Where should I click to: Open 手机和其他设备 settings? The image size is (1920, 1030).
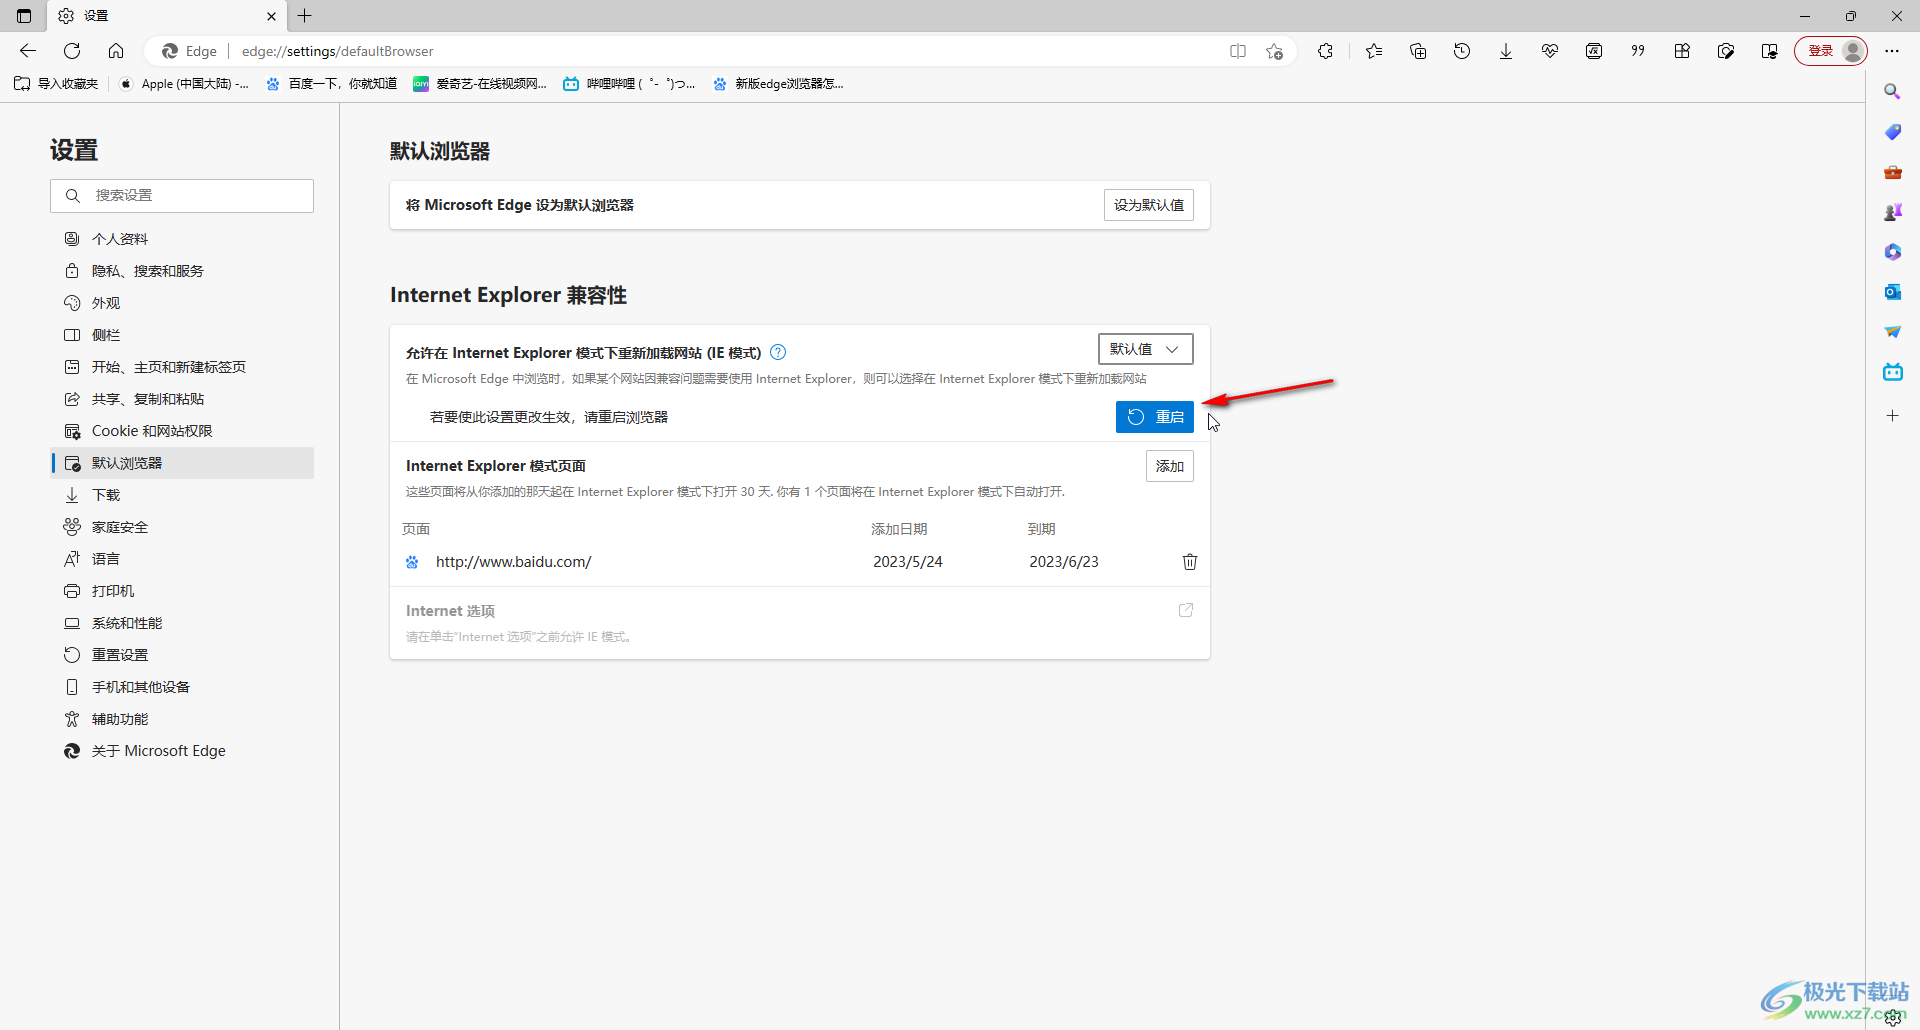pos(182,687)
